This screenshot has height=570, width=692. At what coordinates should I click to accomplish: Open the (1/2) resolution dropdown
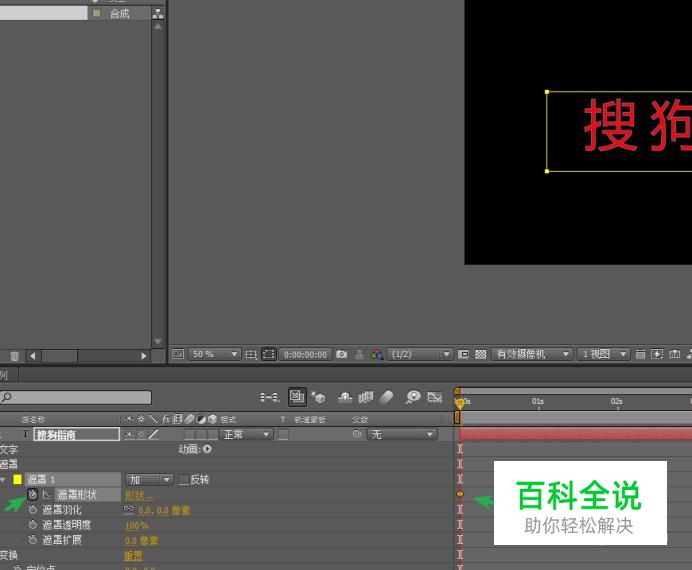(420, 354)
